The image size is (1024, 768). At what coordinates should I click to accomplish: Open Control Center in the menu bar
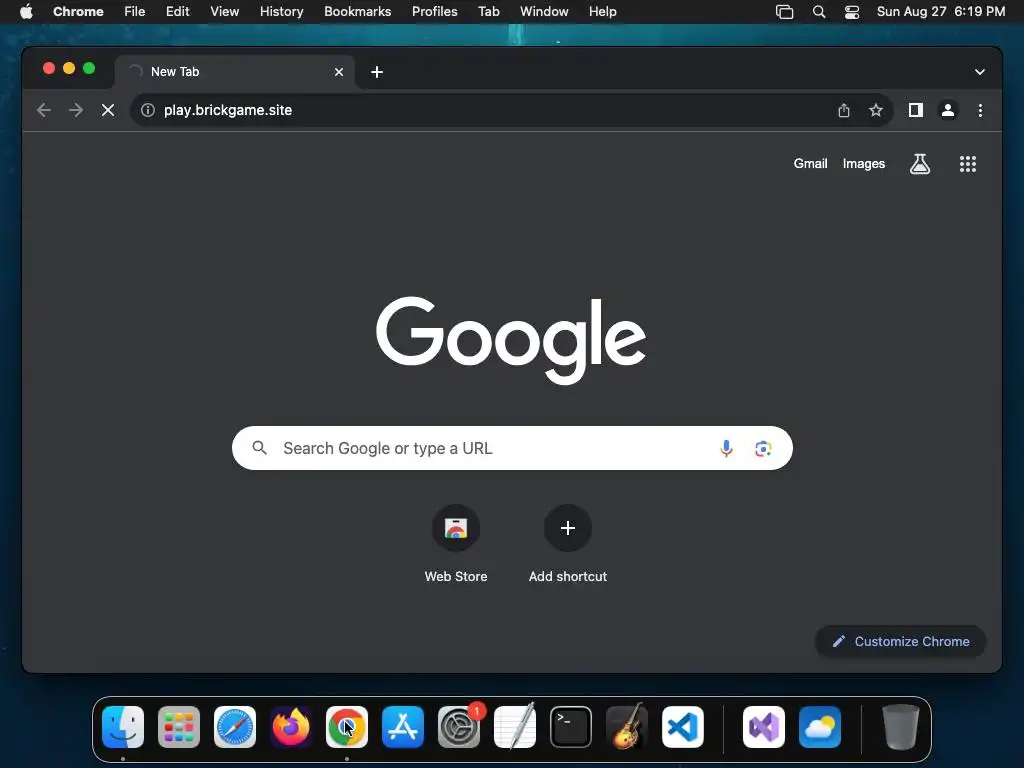(x=852, y=12)
